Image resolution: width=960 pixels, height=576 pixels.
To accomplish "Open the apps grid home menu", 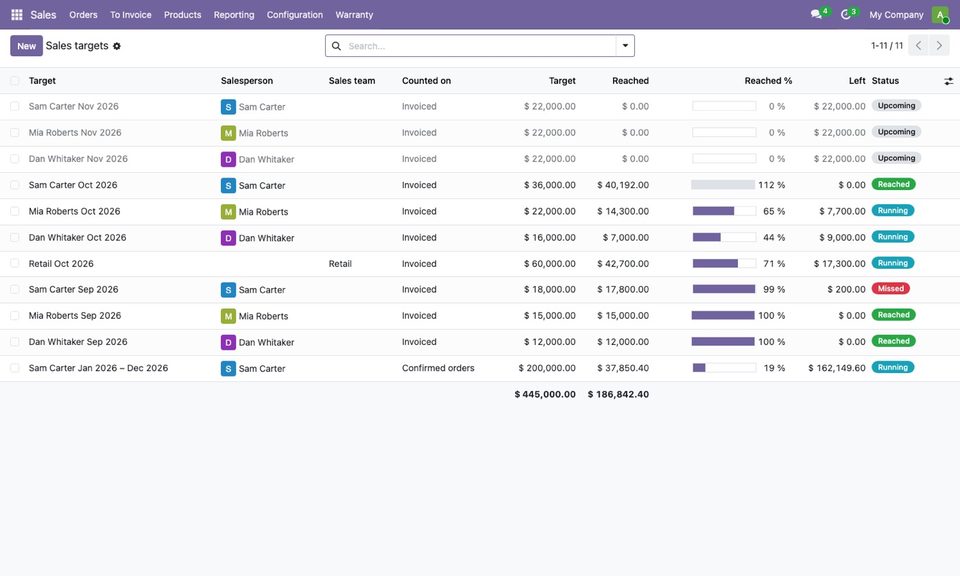I will pyautogui.click(x=17, y=15).
